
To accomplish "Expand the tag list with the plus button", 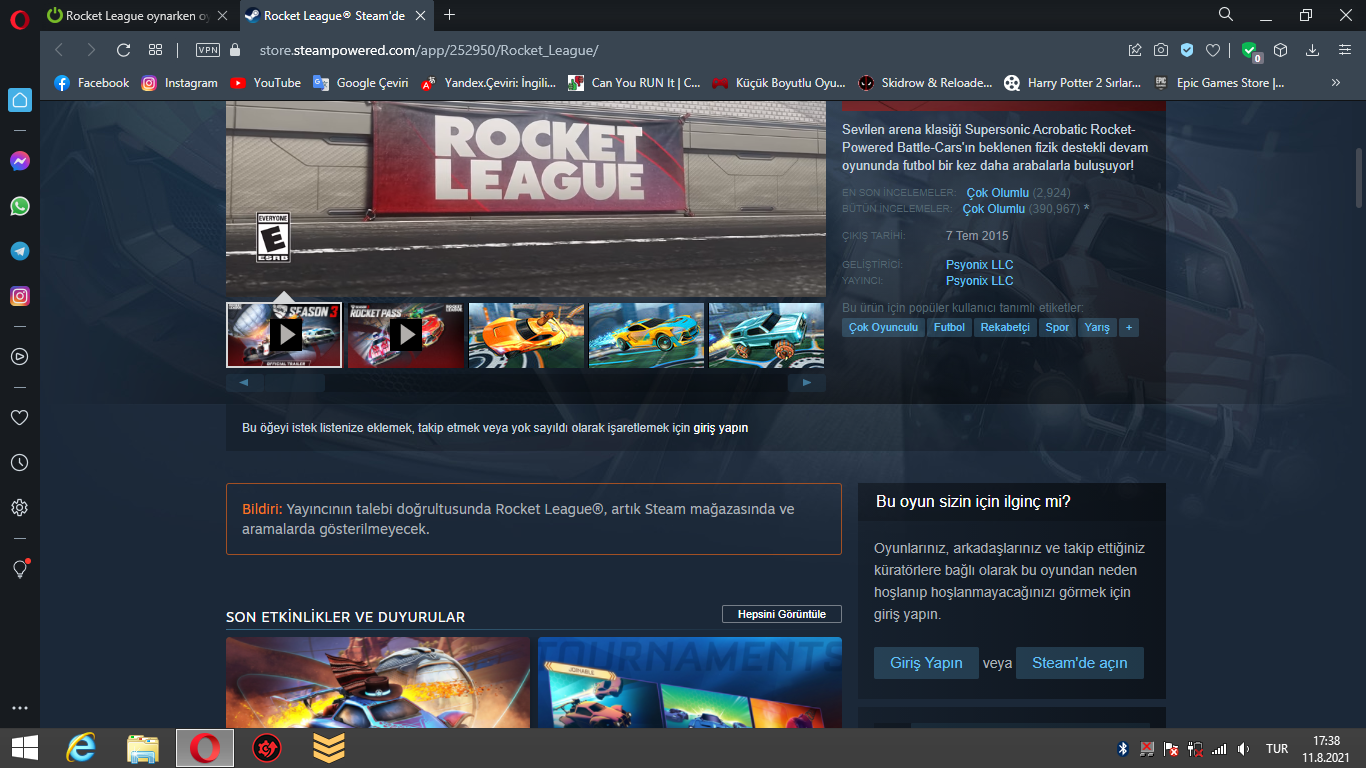I will 1129,327.
